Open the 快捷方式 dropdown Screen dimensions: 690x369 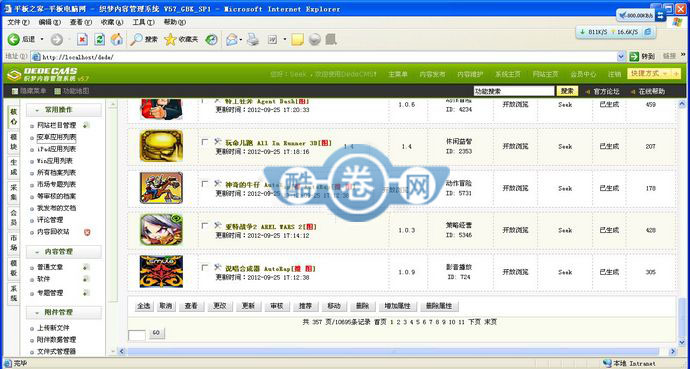coord(653,73)
